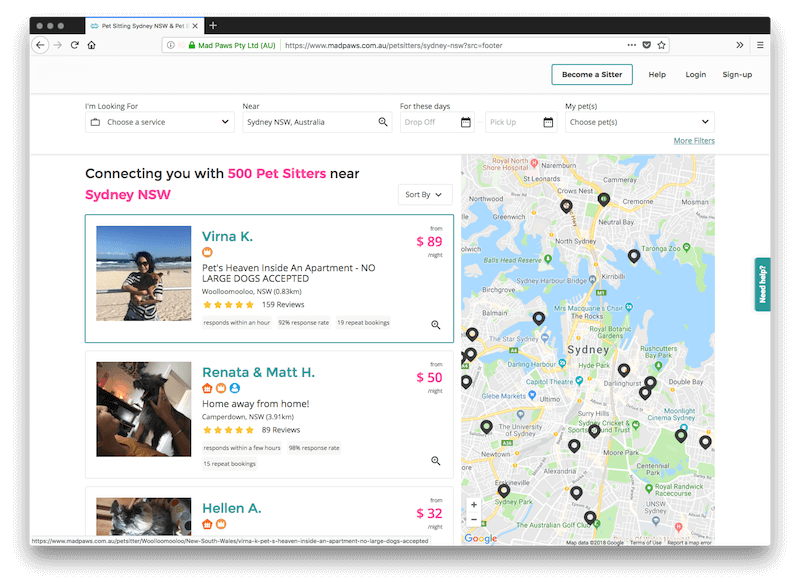Image resolution: width=800 pixels, height=588 pixels.
Task: Click the search magnifier in the Near field
Action: tap(381, 121)
